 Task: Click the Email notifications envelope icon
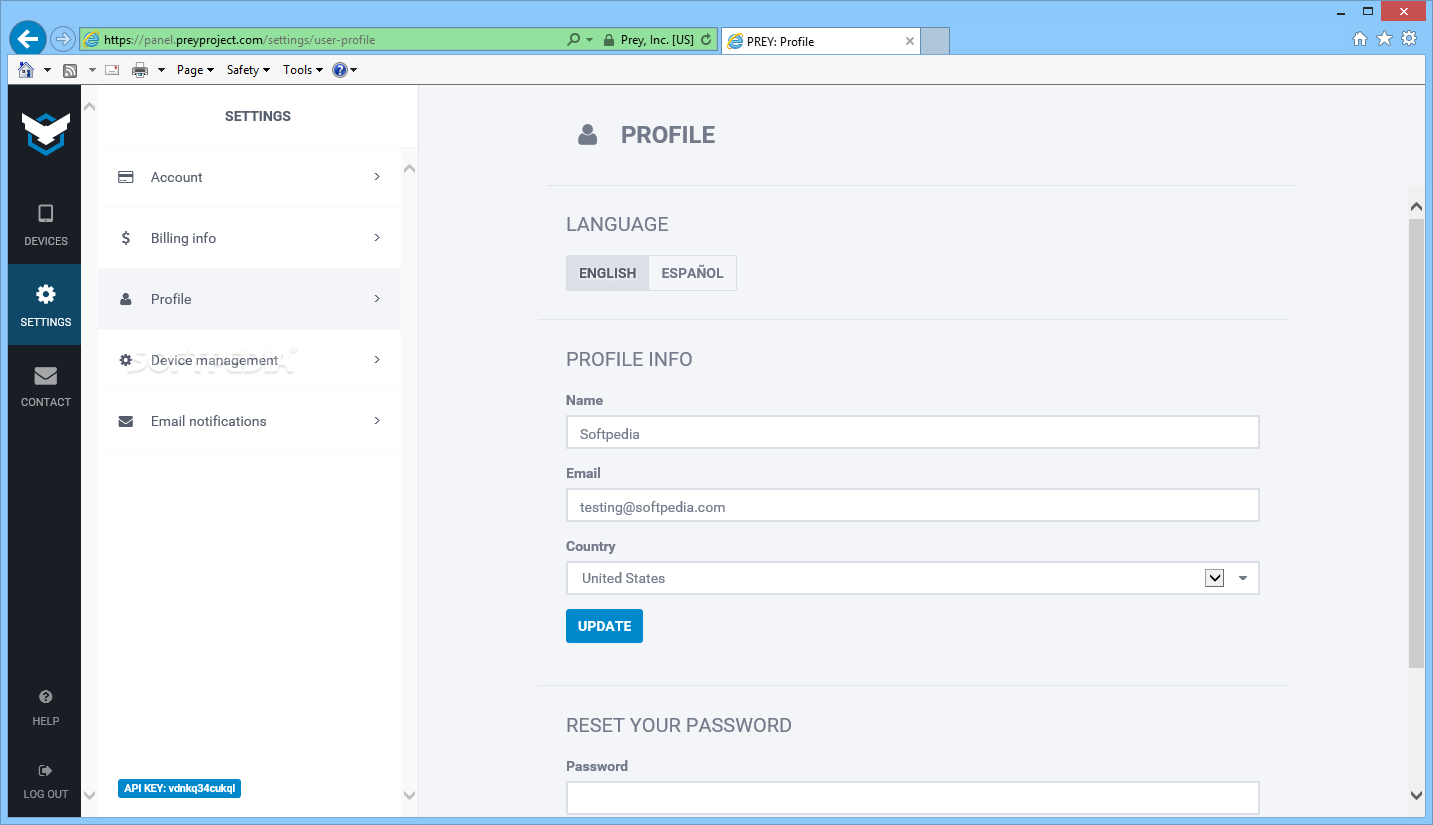(126, 421)
